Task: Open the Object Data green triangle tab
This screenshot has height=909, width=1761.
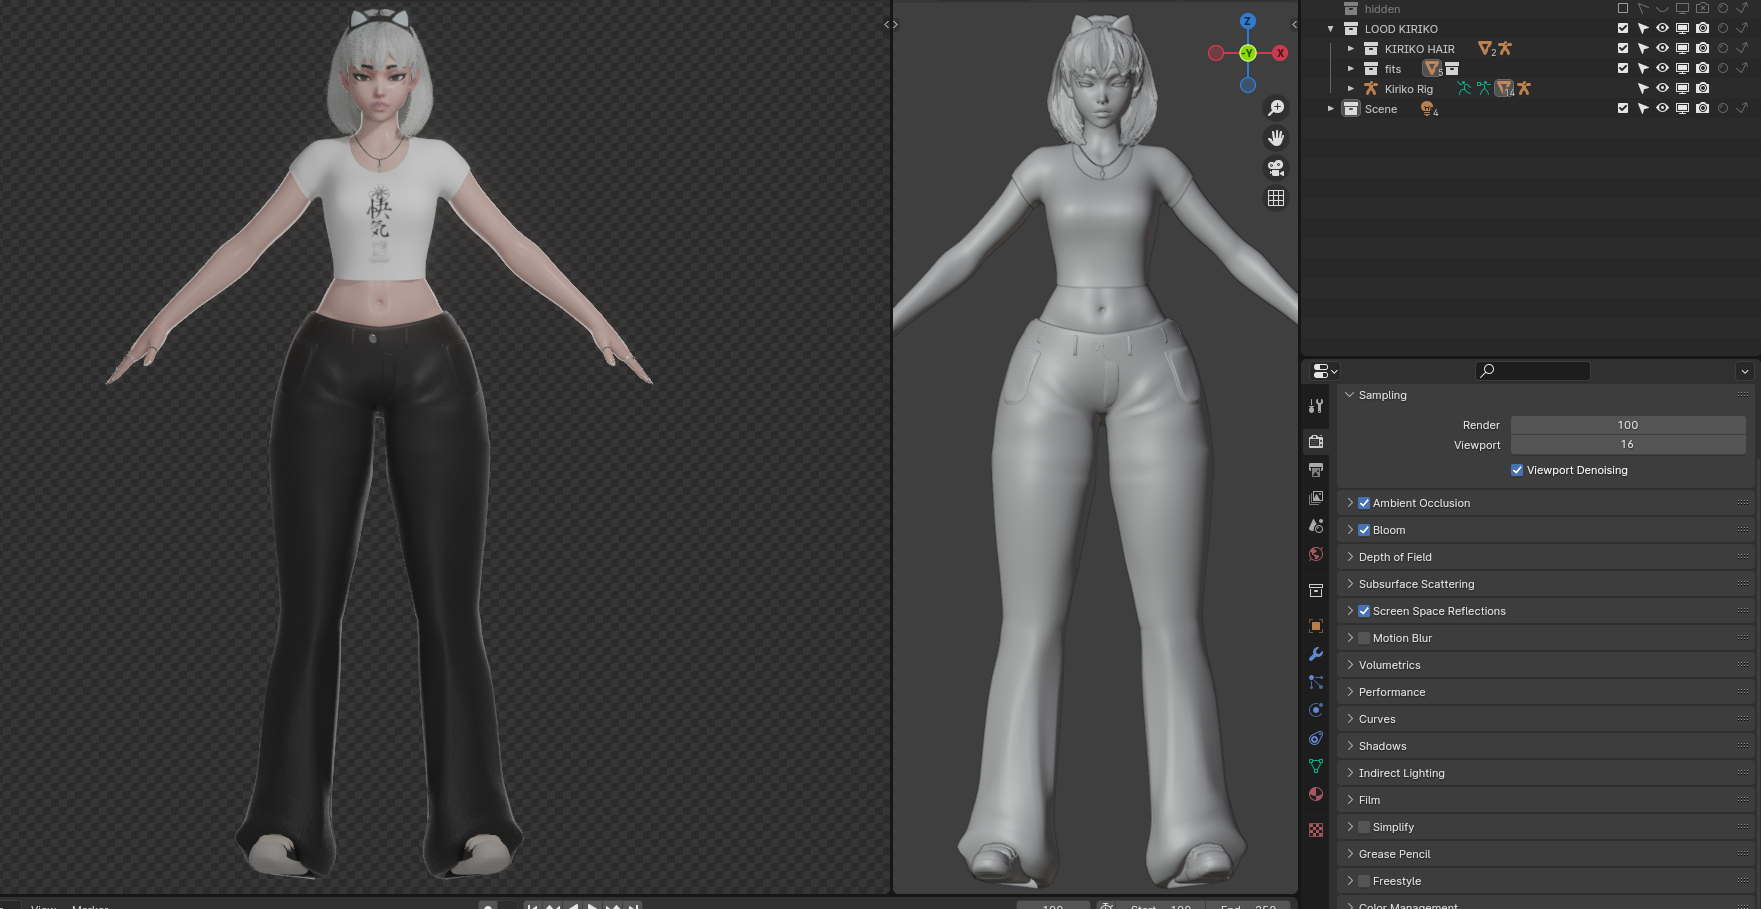Action: pos(1316,766)
